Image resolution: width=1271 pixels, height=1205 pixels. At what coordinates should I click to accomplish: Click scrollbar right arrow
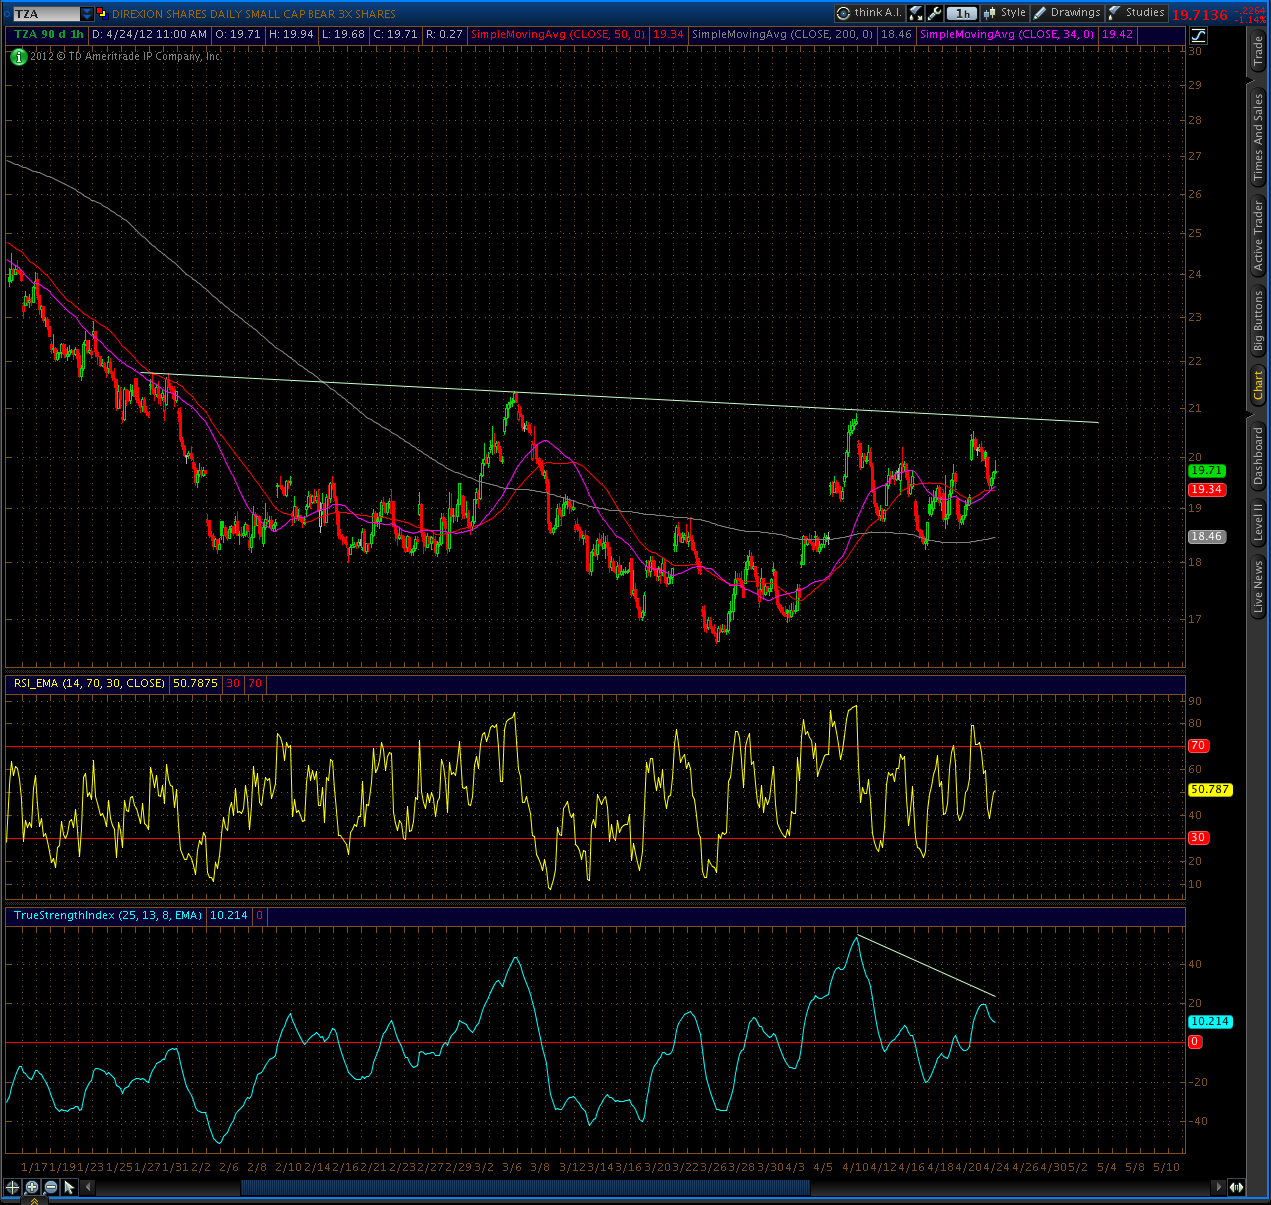click(x=1217, y=1187)
